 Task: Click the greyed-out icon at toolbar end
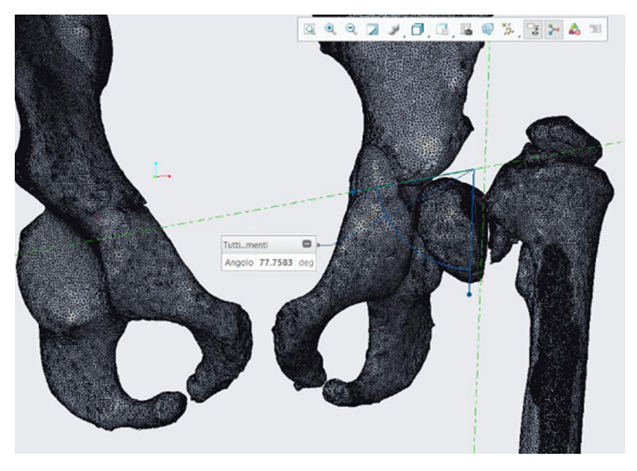[x=595, y=30]
